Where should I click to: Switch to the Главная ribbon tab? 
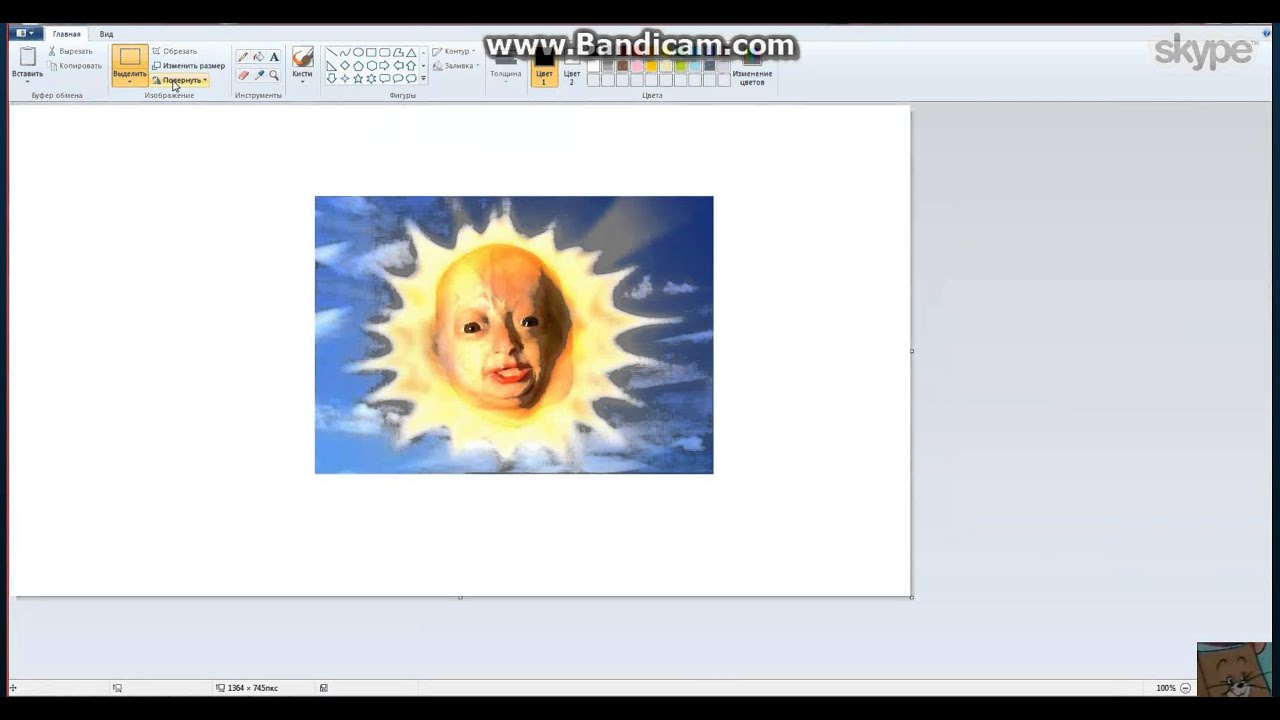(67, 34)
